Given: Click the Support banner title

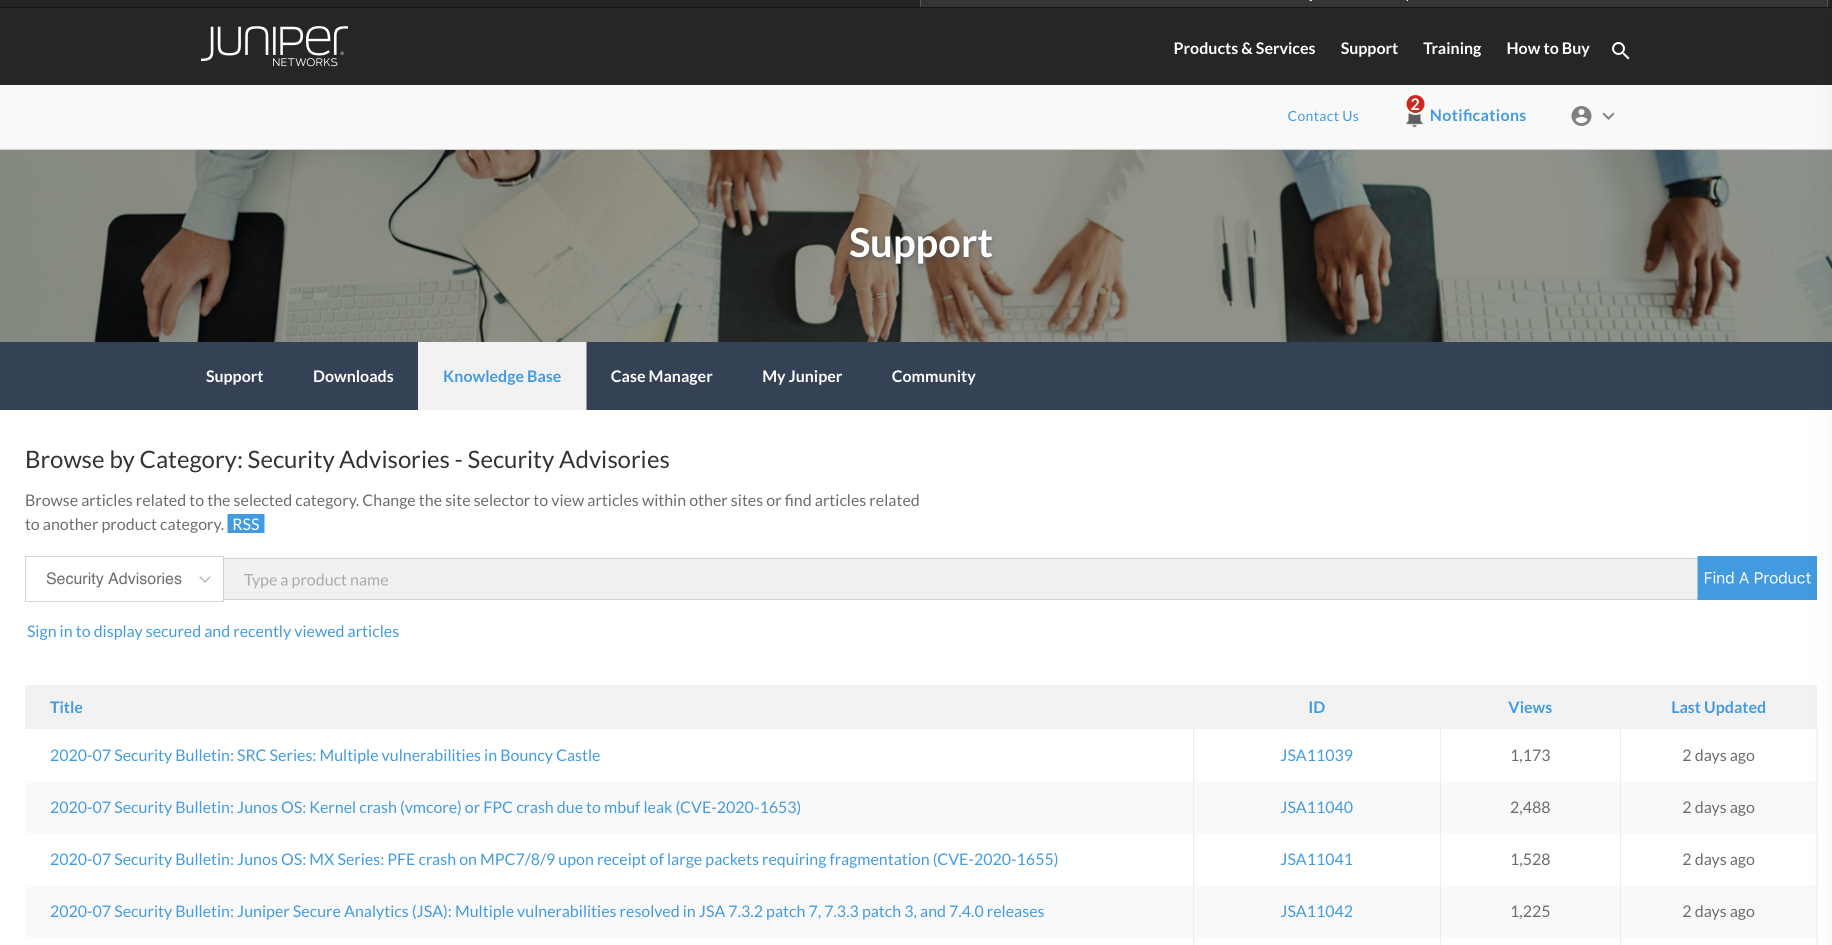Looking at the screenshot, I should click(x=920, y=244).
